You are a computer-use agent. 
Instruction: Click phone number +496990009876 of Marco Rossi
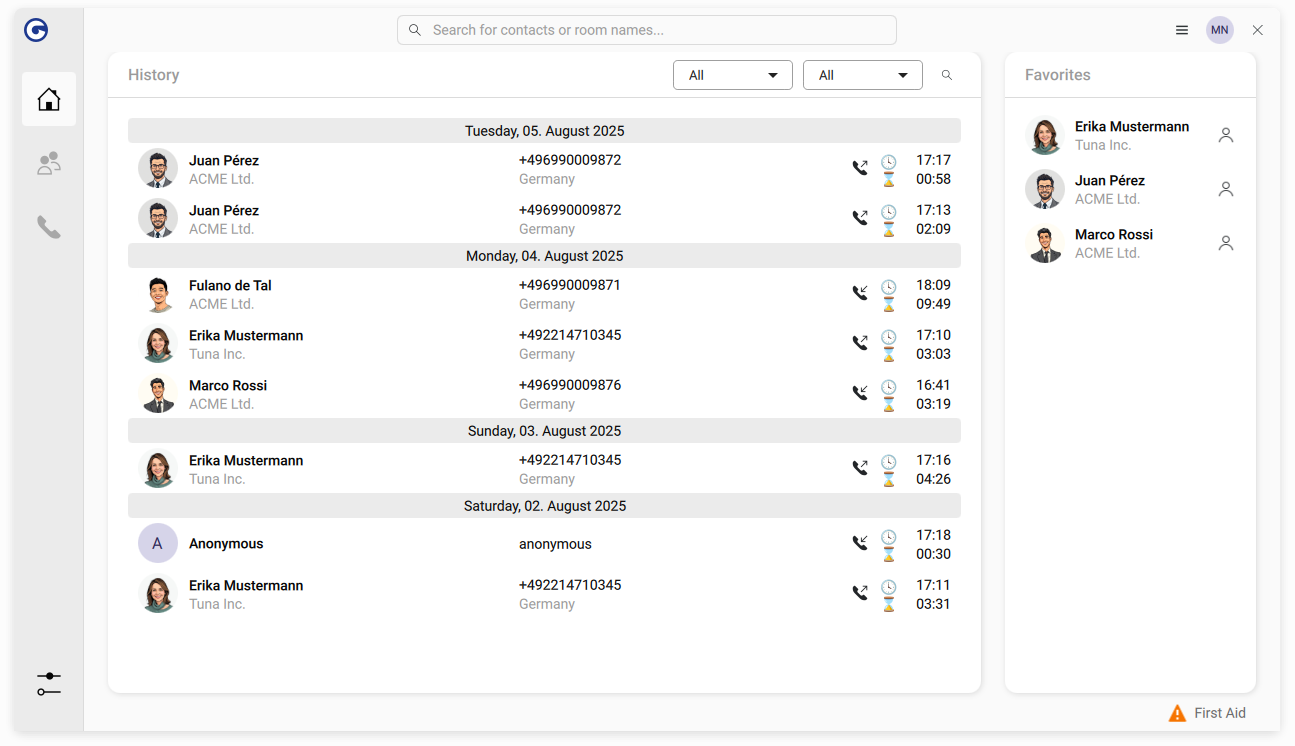pos(569,385)
